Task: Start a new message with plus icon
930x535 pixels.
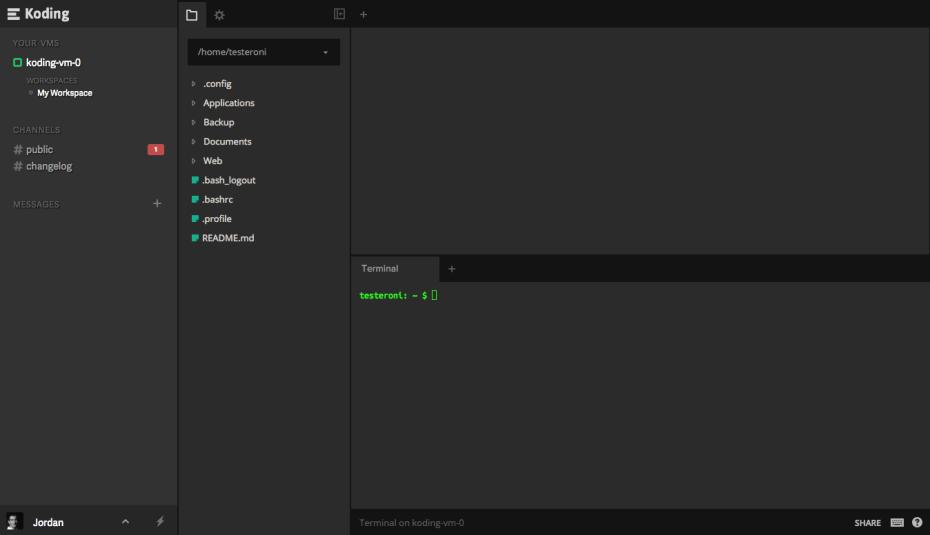Action: click(x=157, y=203)
